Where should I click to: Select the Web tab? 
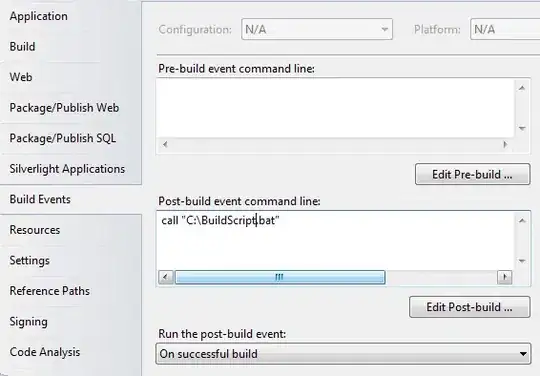(21, 77)
